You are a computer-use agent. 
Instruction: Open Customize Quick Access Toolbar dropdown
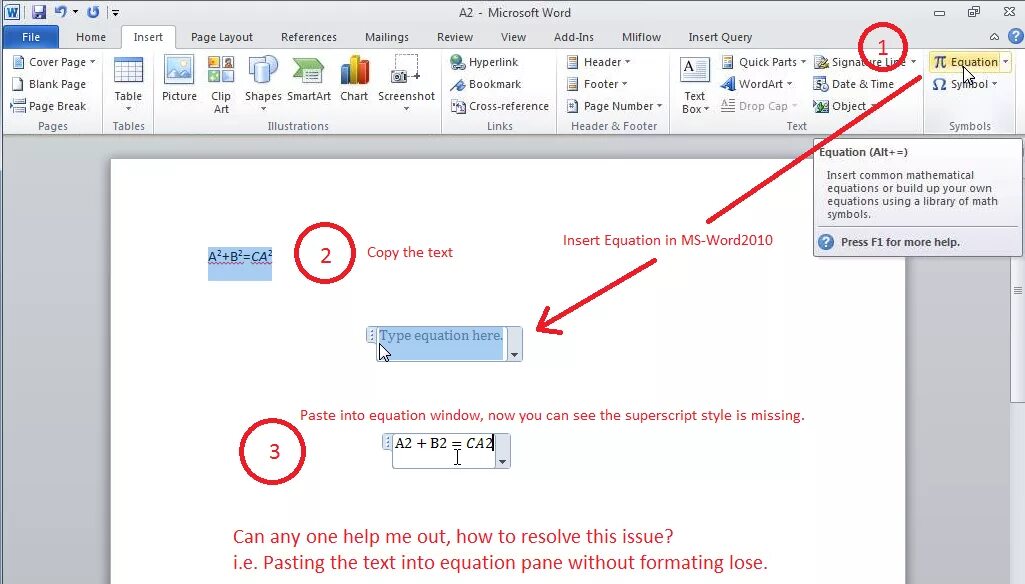tap(115, 12)
